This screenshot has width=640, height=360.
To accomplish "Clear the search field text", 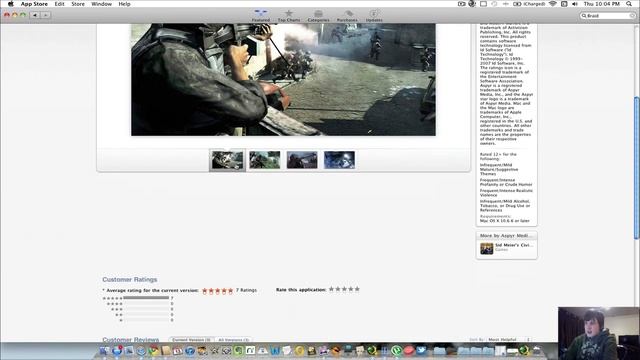I will pos(632,16).
